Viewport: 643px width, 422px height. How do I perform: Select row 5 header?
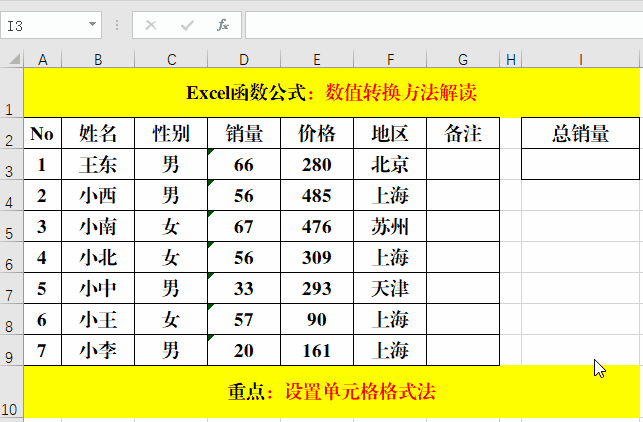(x=12, y=226)
